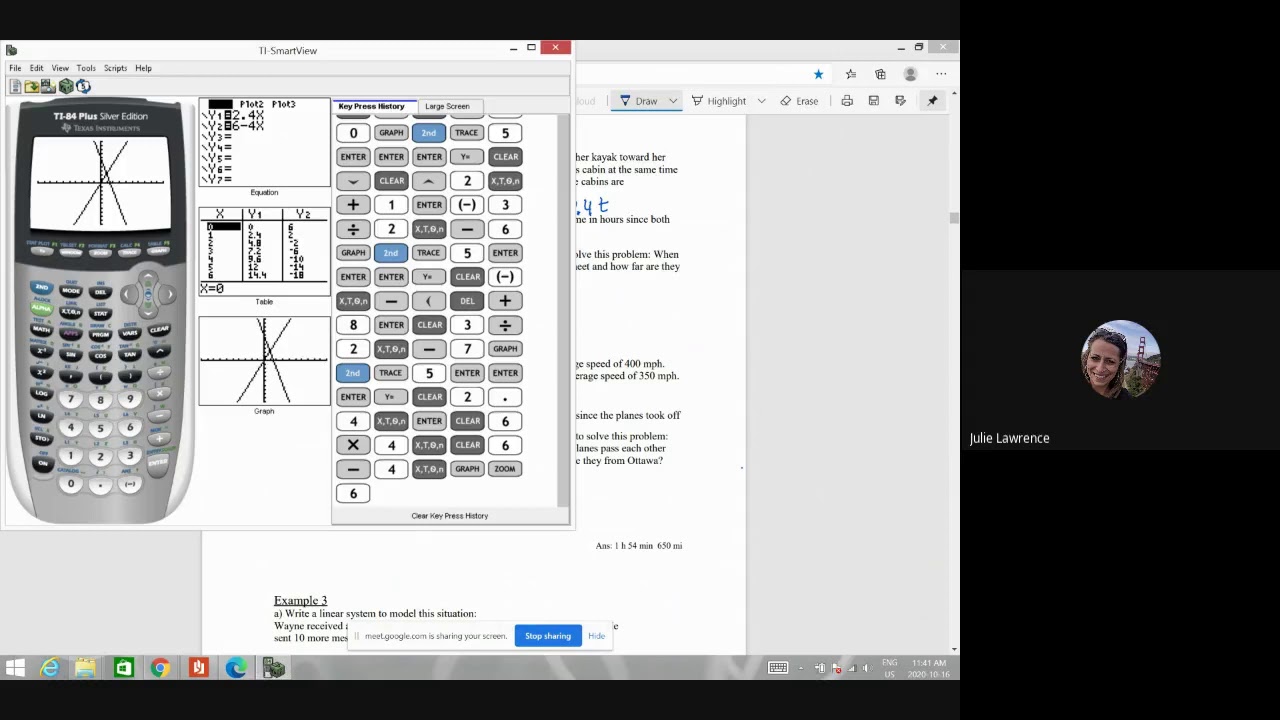Click Clear Key Press History
Screen dimensions: 1280x720
click(x=449, y=516)
